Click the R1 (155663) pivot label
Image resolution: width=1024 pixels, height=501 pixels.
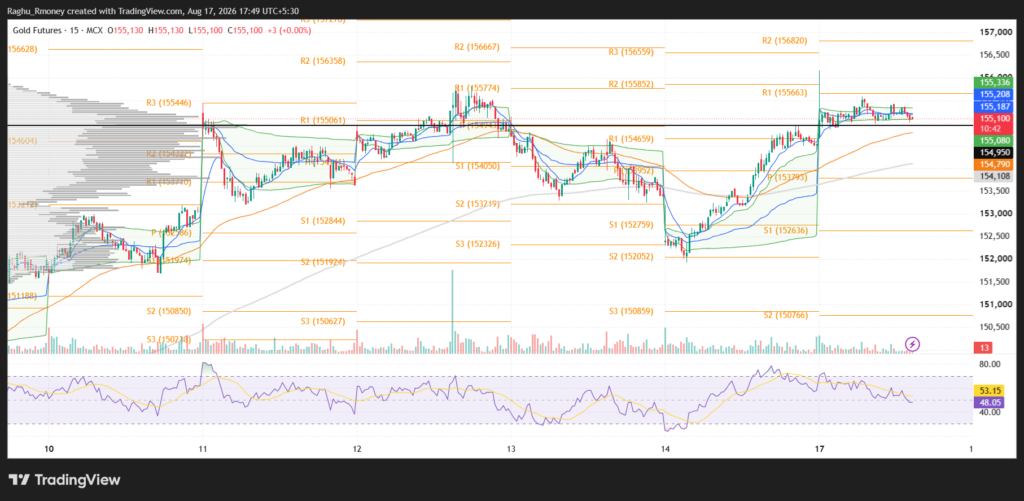pyautogui.click(x=787, y=93)
